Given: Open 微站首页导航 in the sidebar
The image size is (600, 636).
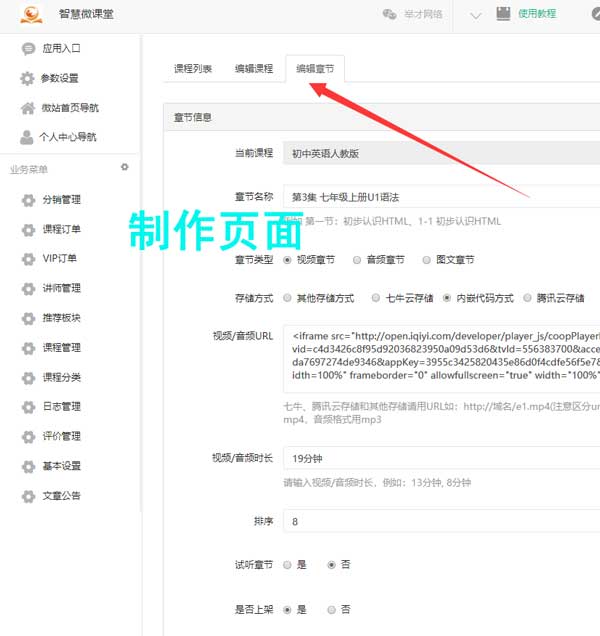Looking at the screenshot, I should [70, 108].
